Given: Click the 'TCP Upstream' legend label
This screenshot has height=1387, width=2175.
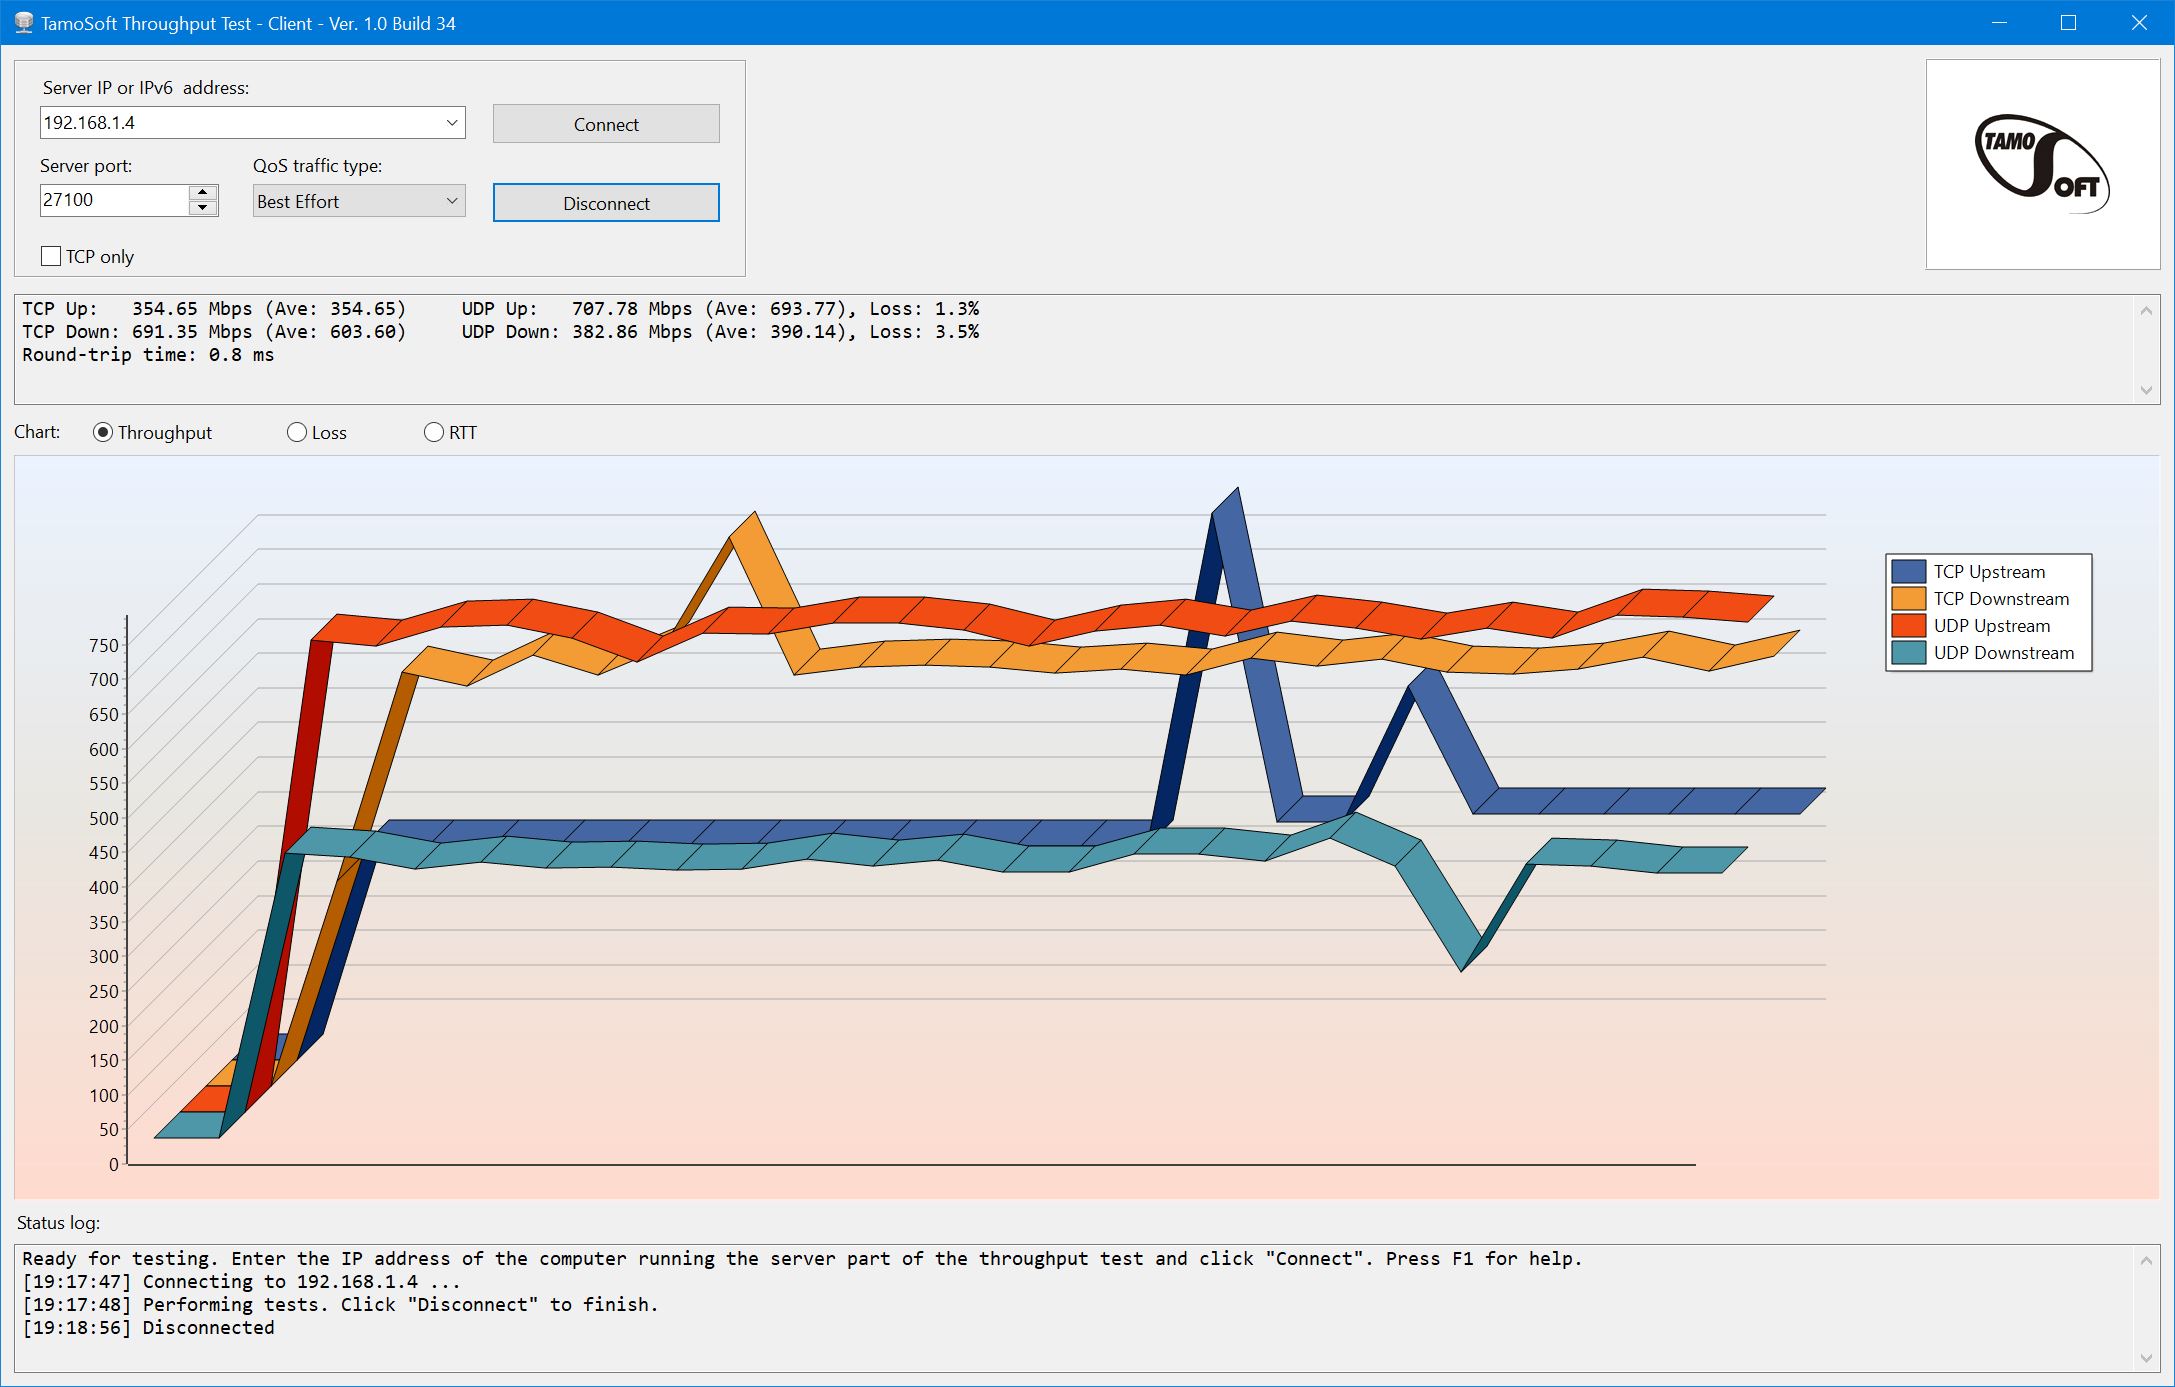Looking at the screenshot, I should coord(1989,571).
